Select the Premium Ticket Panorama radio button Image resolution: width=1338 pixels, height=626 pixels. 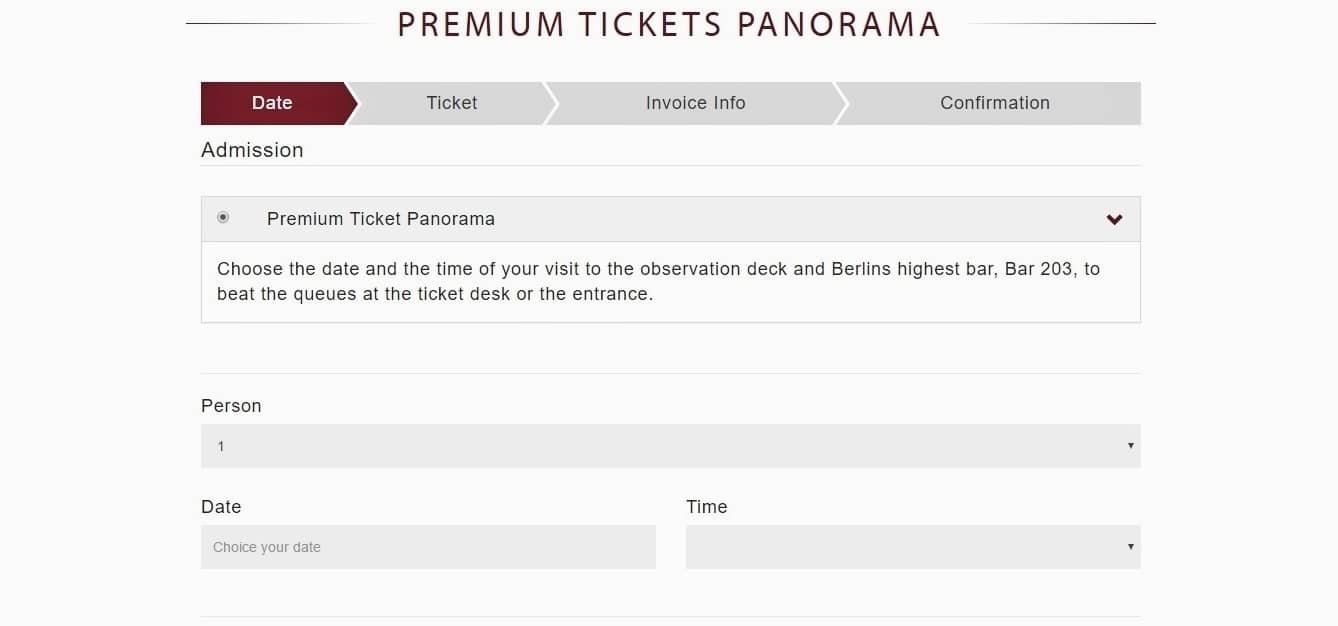[x=223, y=218]
